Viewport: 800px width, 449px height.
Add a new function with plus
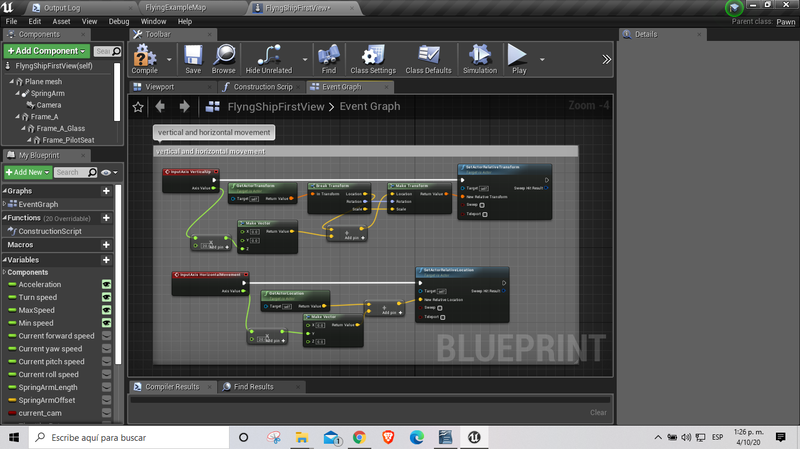point(106,218)
